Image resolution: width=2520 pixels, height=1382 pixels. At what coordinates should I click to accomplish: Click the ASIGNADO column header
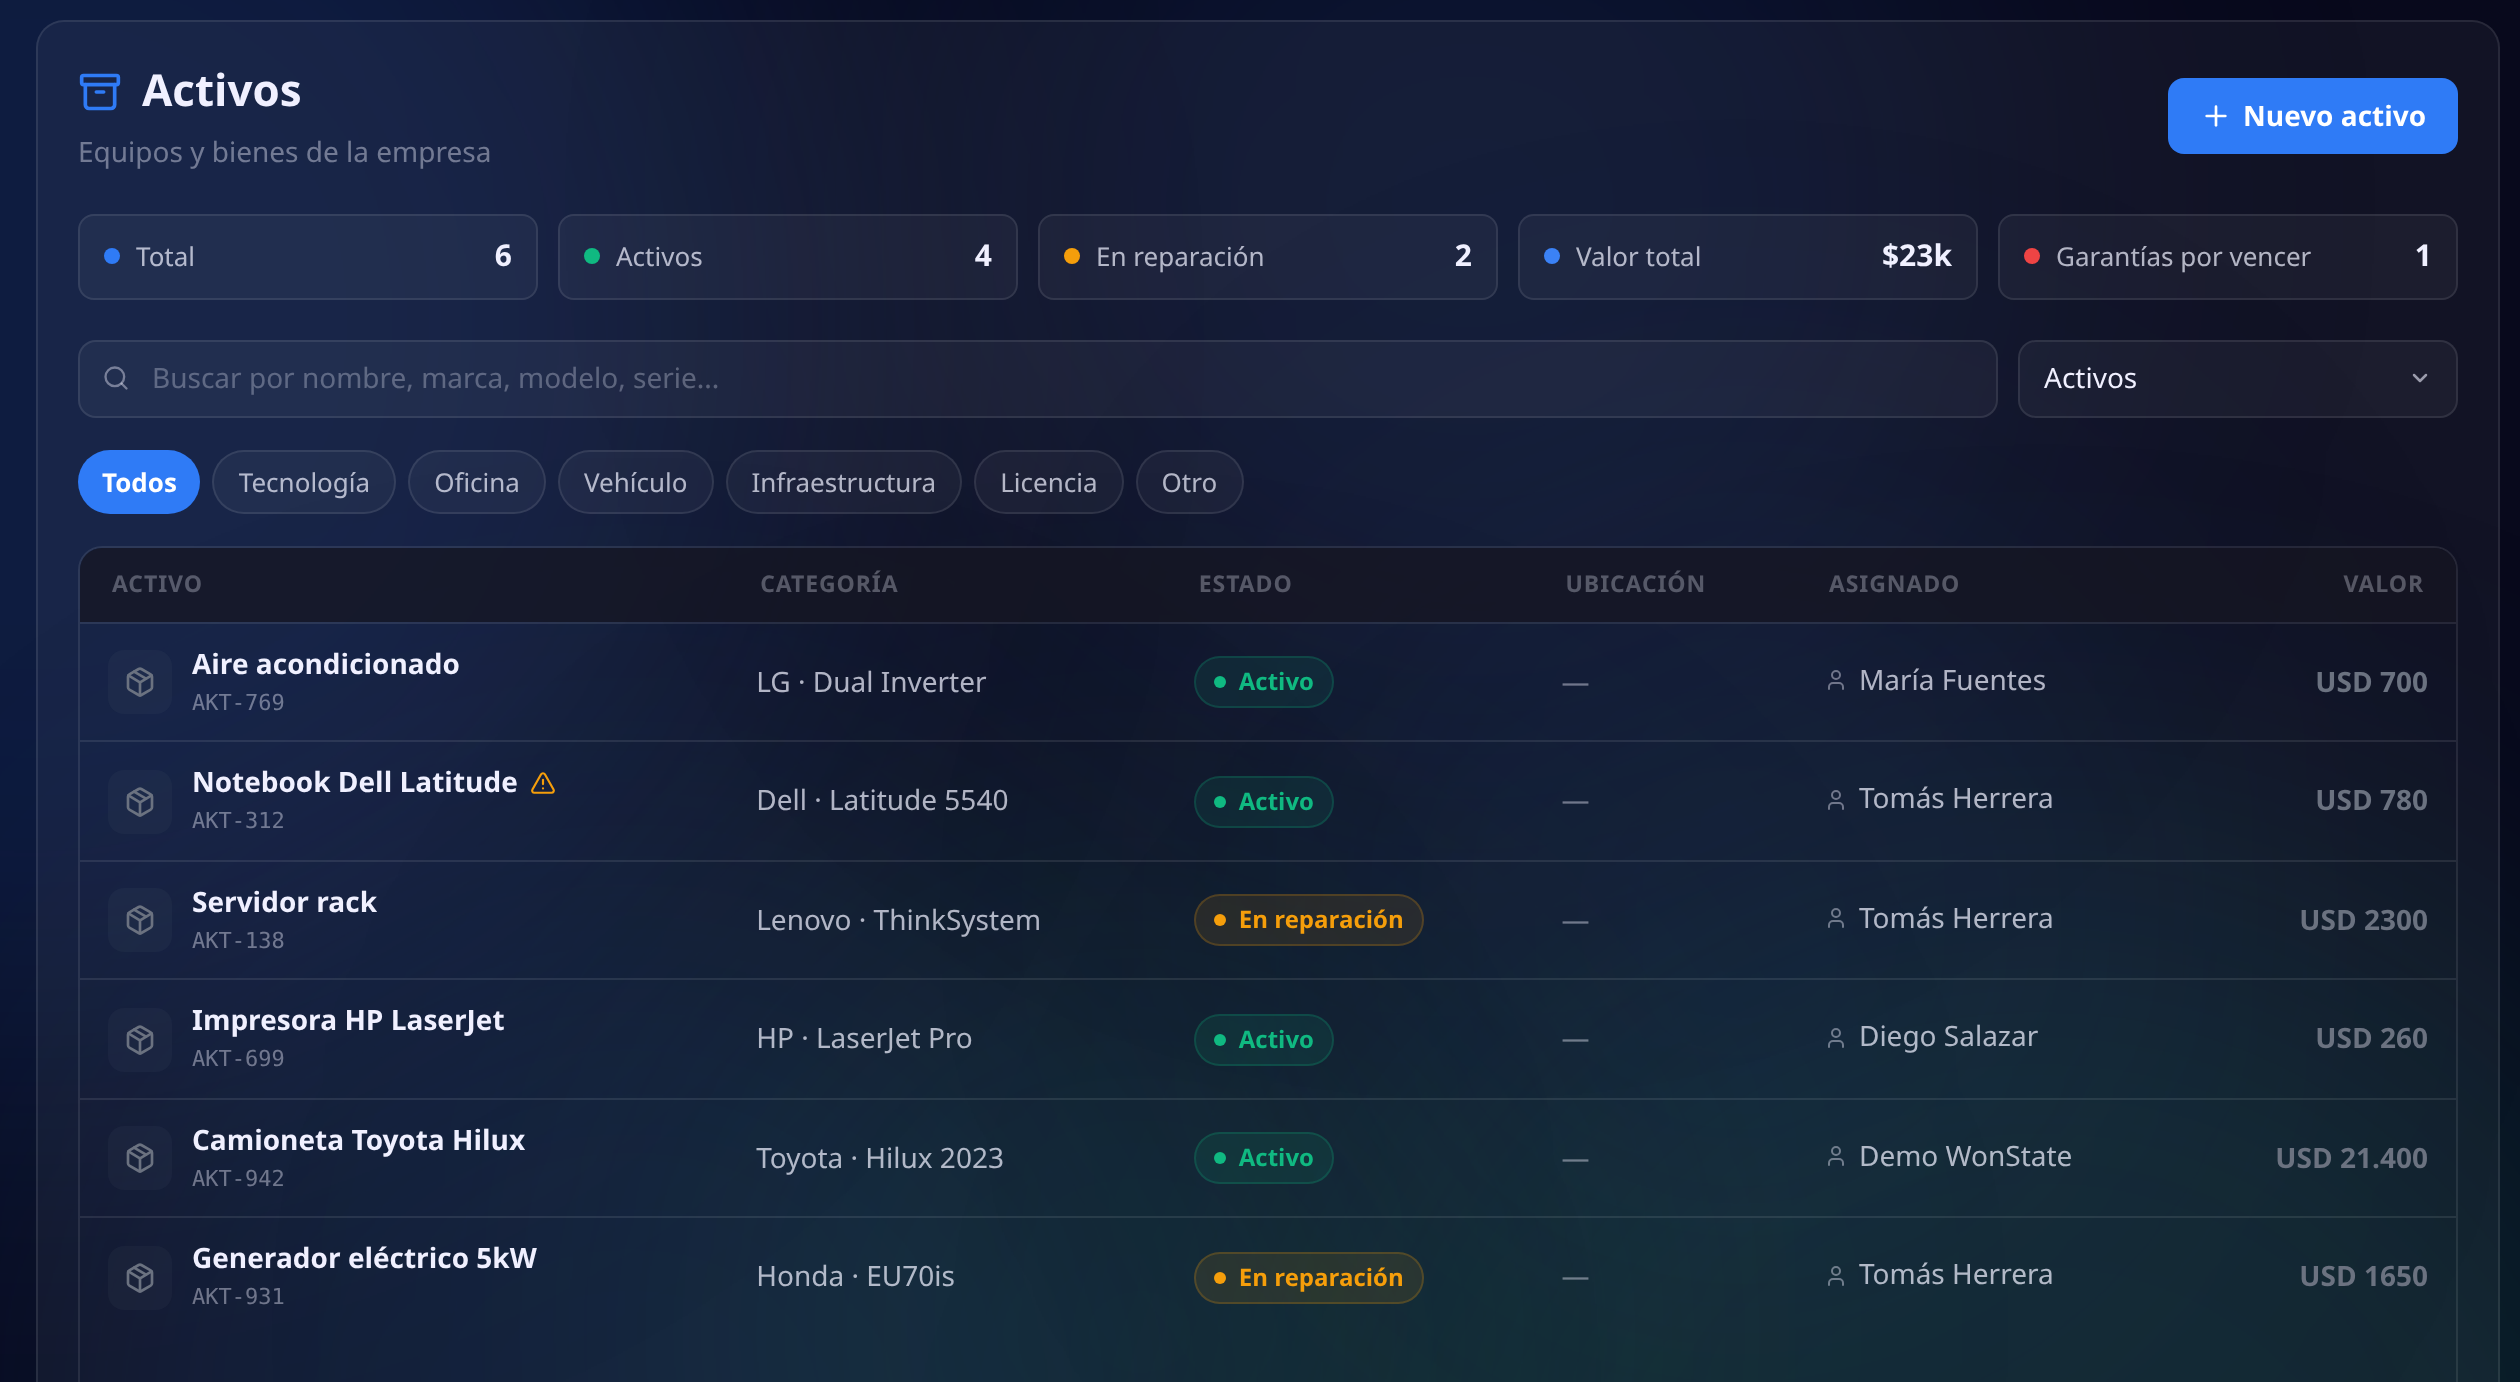tap(1894, 584)
